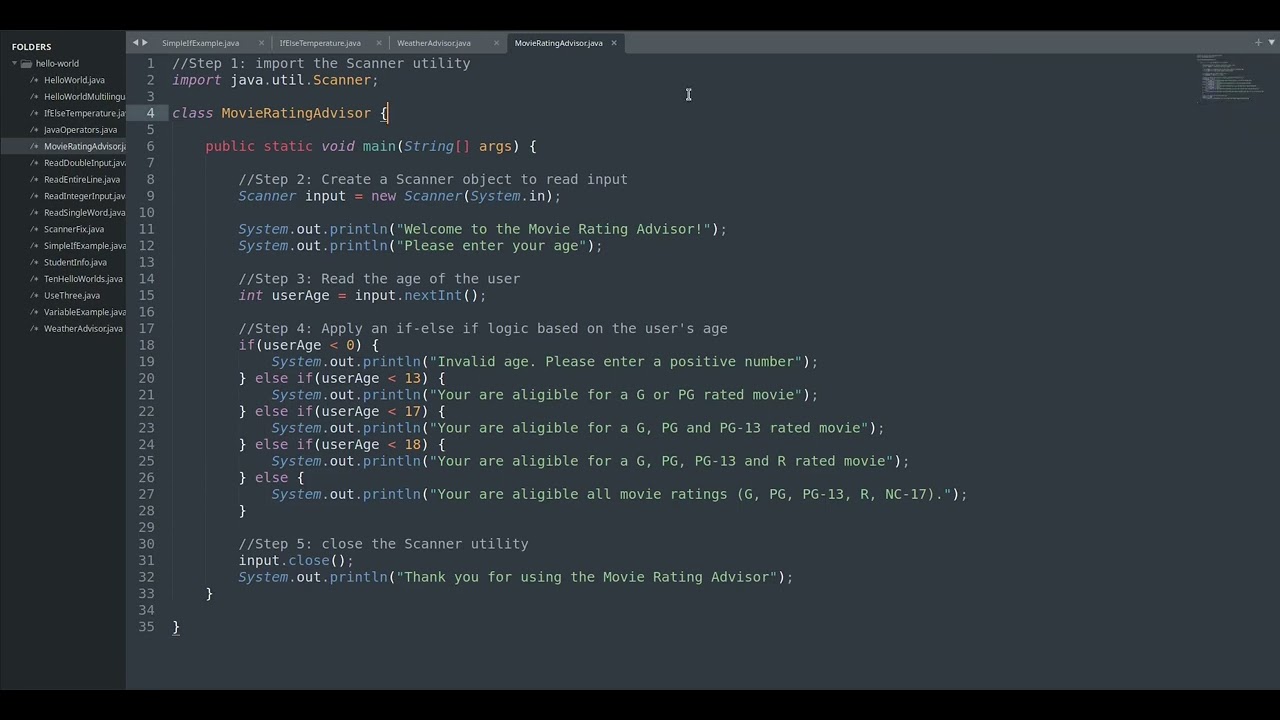Click the "//Step 3" comment line

[379, 279]
